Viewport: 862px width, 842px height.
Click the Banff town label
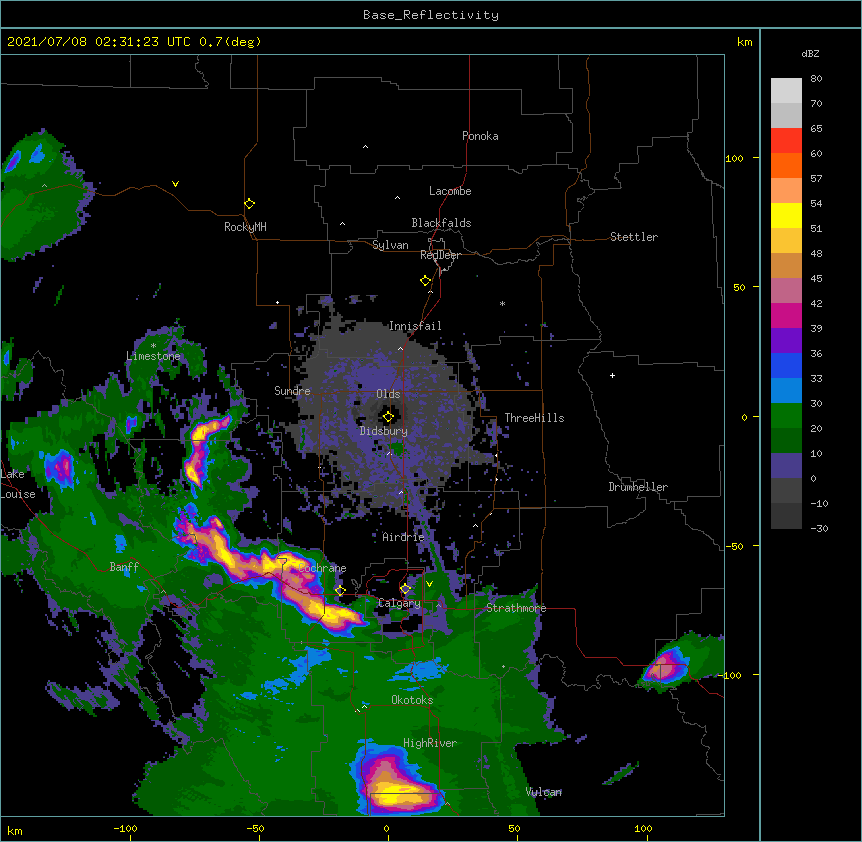pyautogui.click(x=124, y=567)
